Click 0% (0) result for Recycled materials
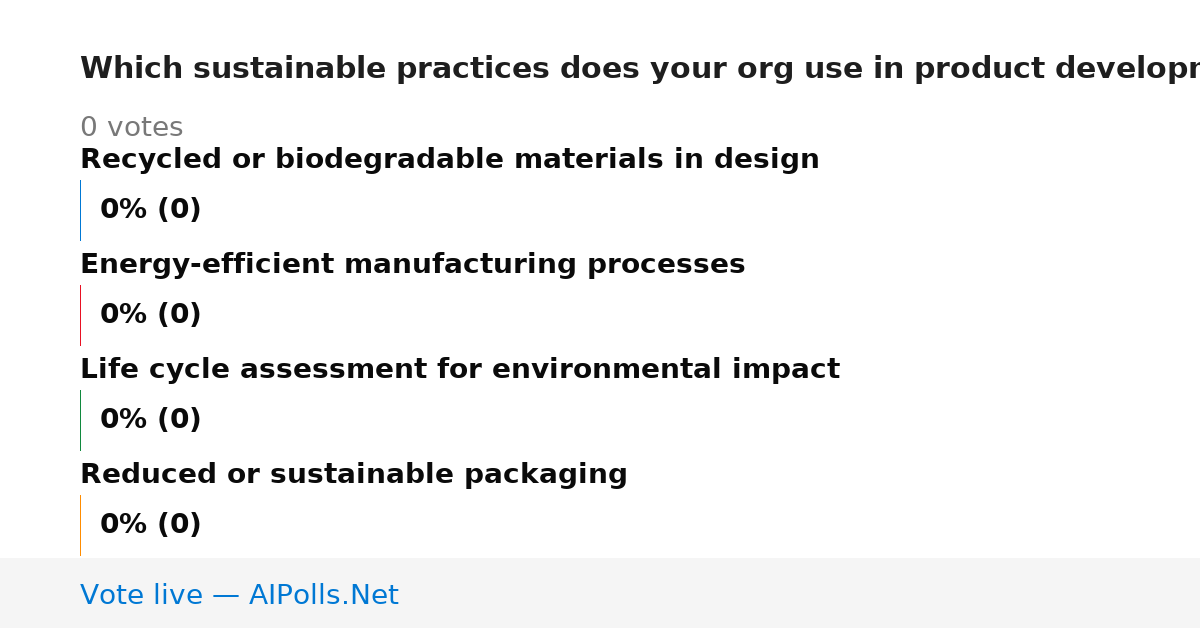The image size is (1200, 628). [150, 210]
